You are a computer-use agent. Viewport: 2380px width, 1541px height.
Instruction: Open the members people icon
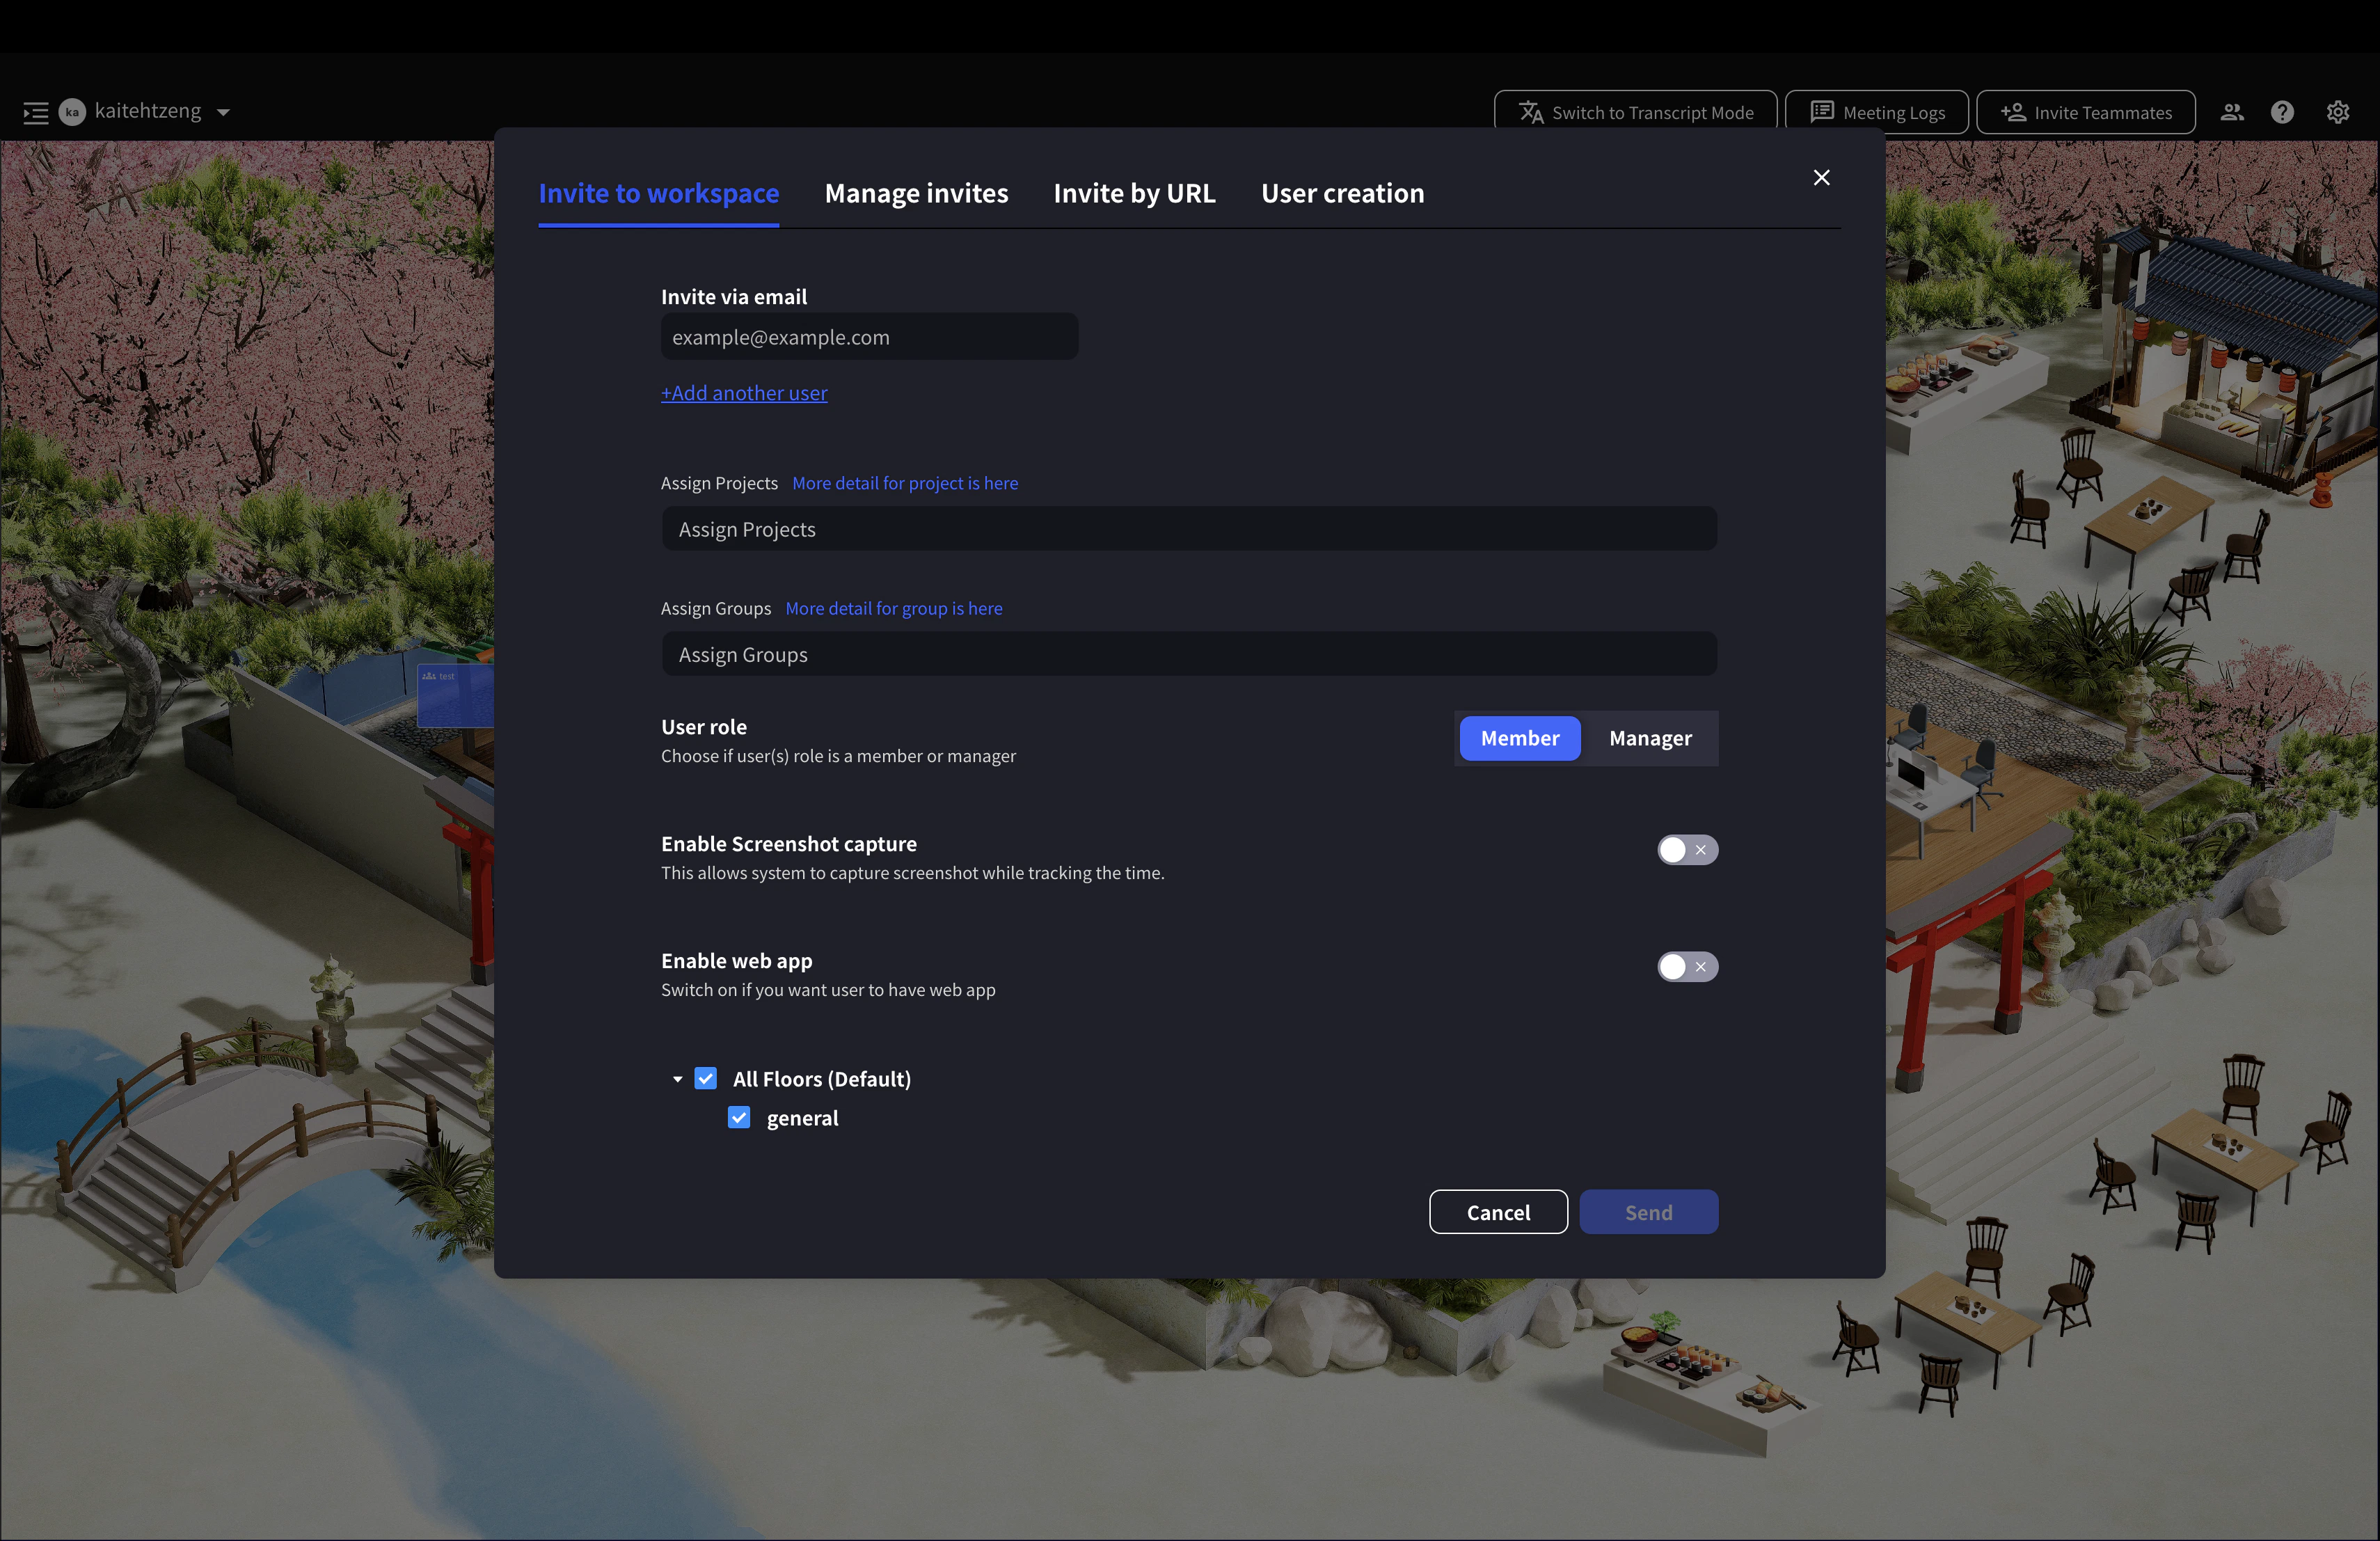click(x=2232, y=112)
